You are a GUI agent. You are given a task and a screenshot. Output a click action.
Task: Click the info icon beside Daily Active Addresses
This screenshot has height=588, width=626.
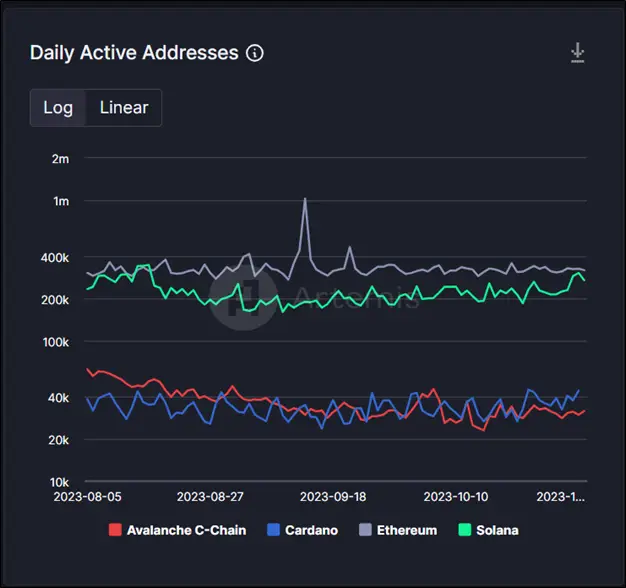tap(255, 53)
